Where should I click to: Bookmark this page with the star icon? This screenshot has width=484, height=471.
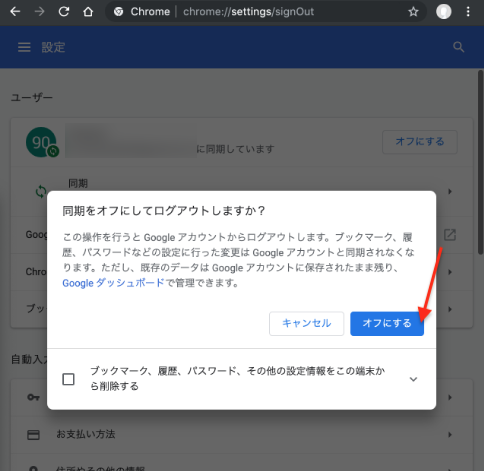click(413, 12)
